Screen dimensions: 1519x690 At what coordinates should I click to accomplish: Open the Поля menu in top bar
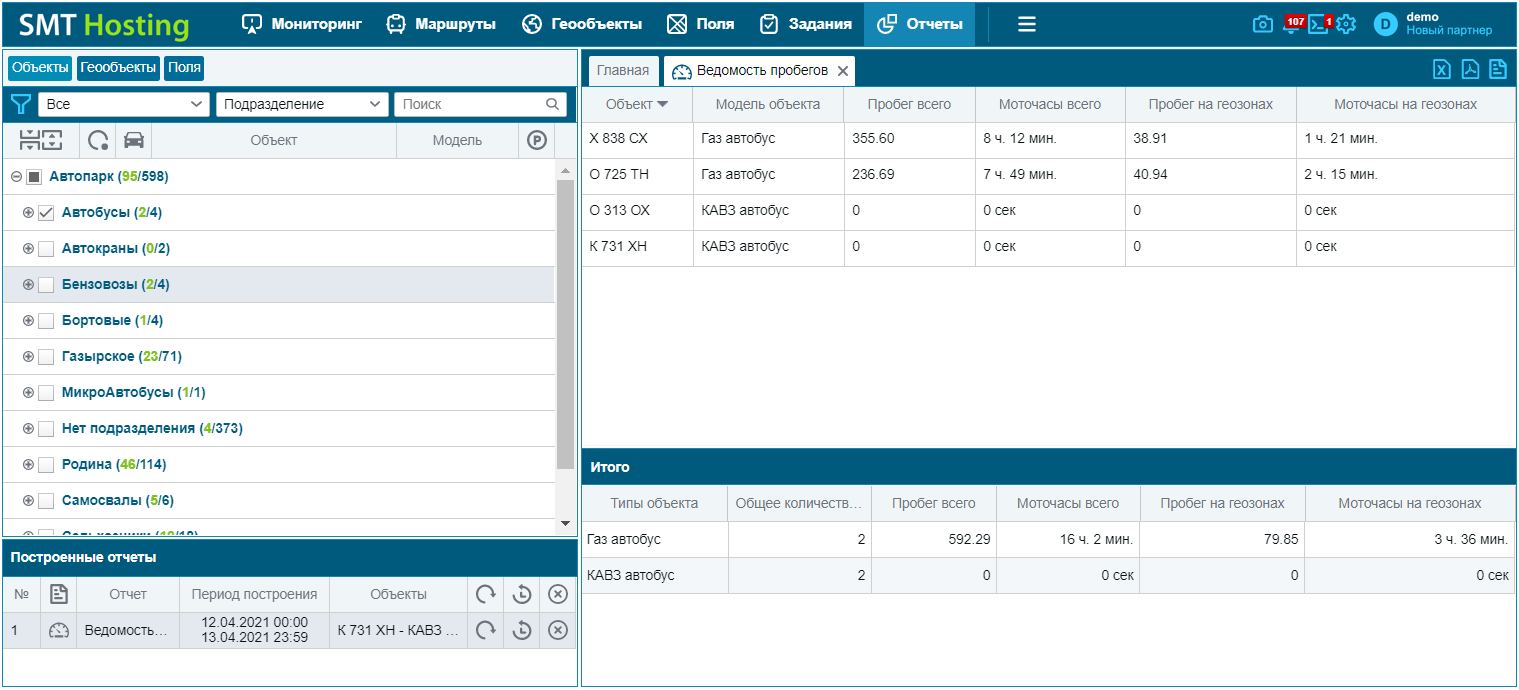point(701,24)
